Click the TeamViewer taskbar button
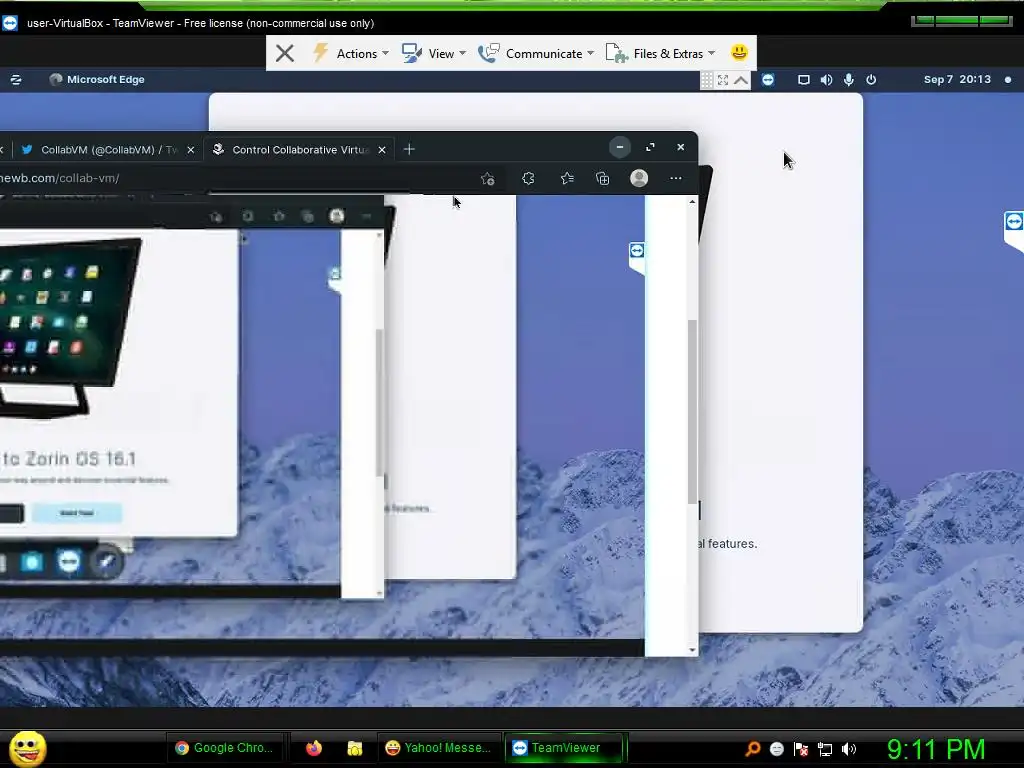The height and width of the screenshot is (768, 1024). coord(564,748)
